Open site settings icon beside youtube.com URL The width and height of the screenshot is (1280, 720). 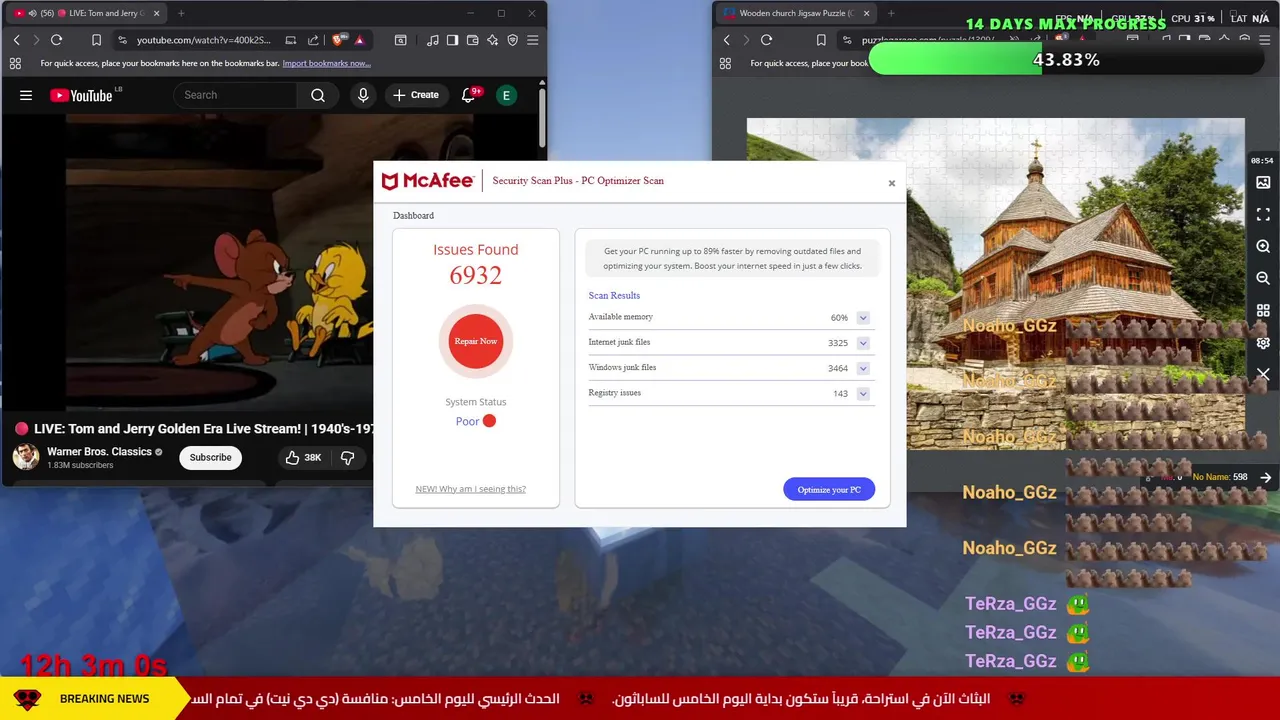point(122,40)
